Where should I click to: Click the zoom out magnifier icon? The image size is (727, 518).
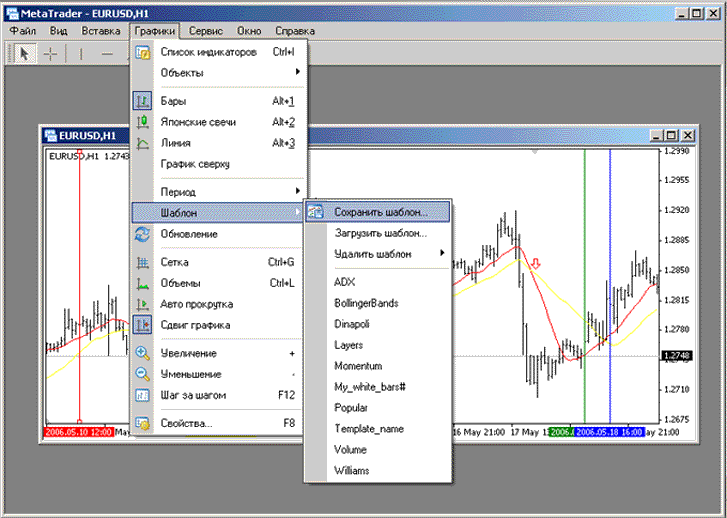coord(143,374)
